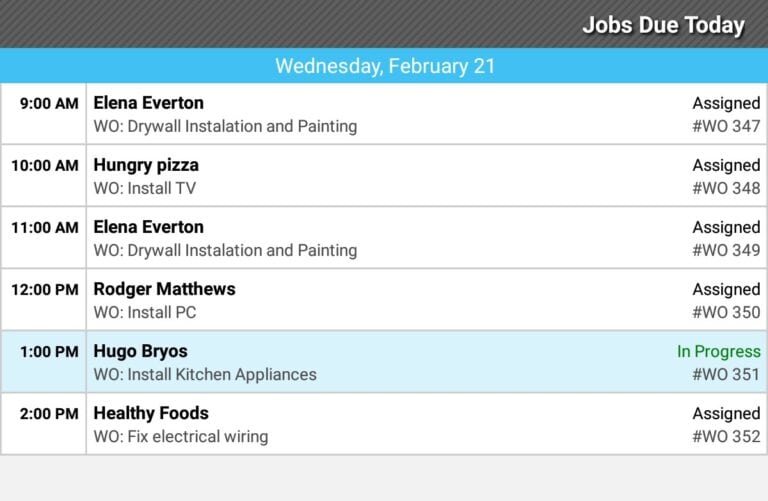The width and height of the screenshot is (768, 501).
Task: Click work order number #WO 350
Action: pyautogui.click(x=726, y=313)
